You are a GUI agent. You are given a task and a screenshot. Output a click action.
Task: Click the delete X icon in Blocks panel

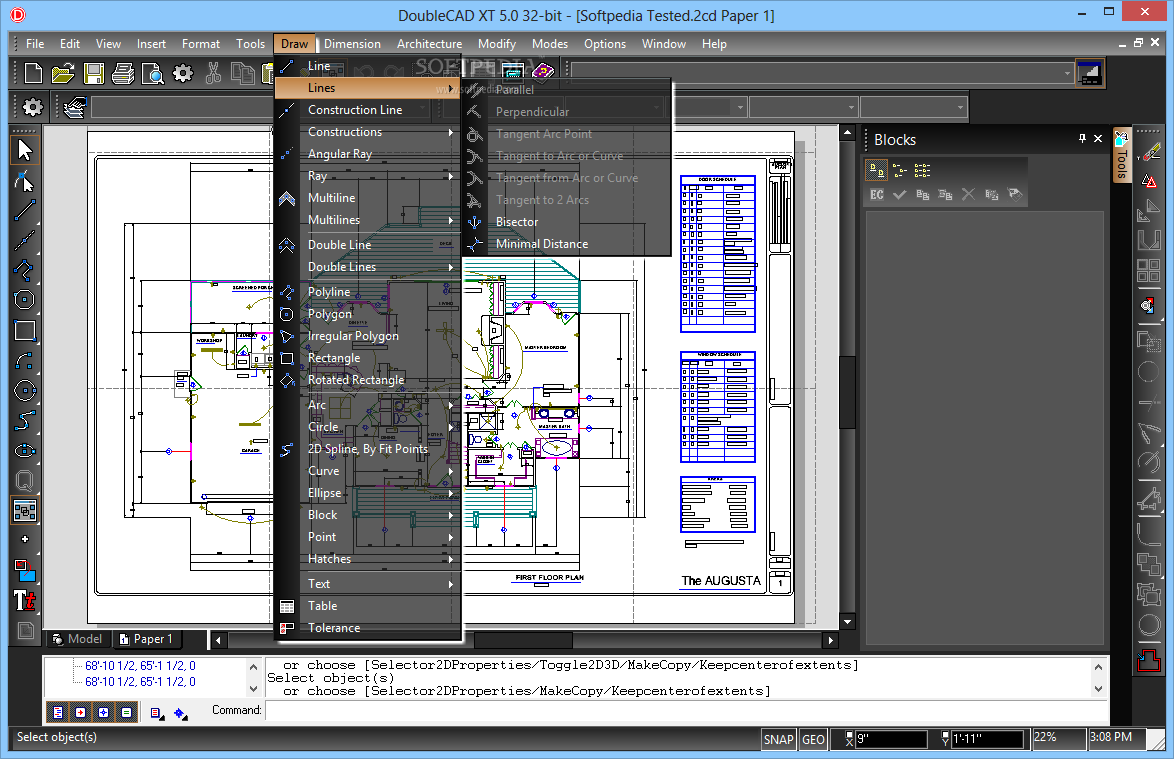968,195
